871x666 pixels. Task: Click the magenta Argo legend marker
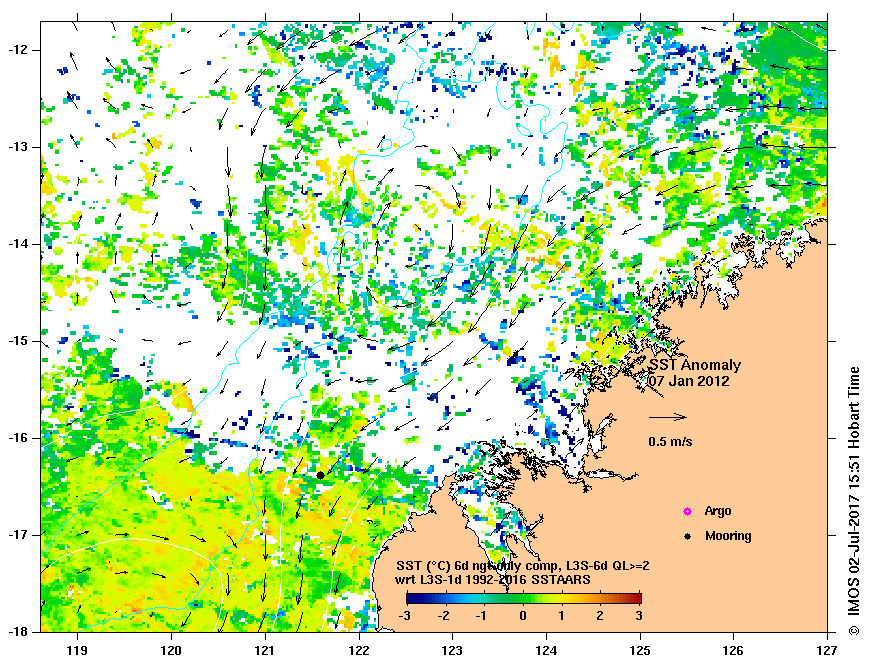click(x=687, y=512)
